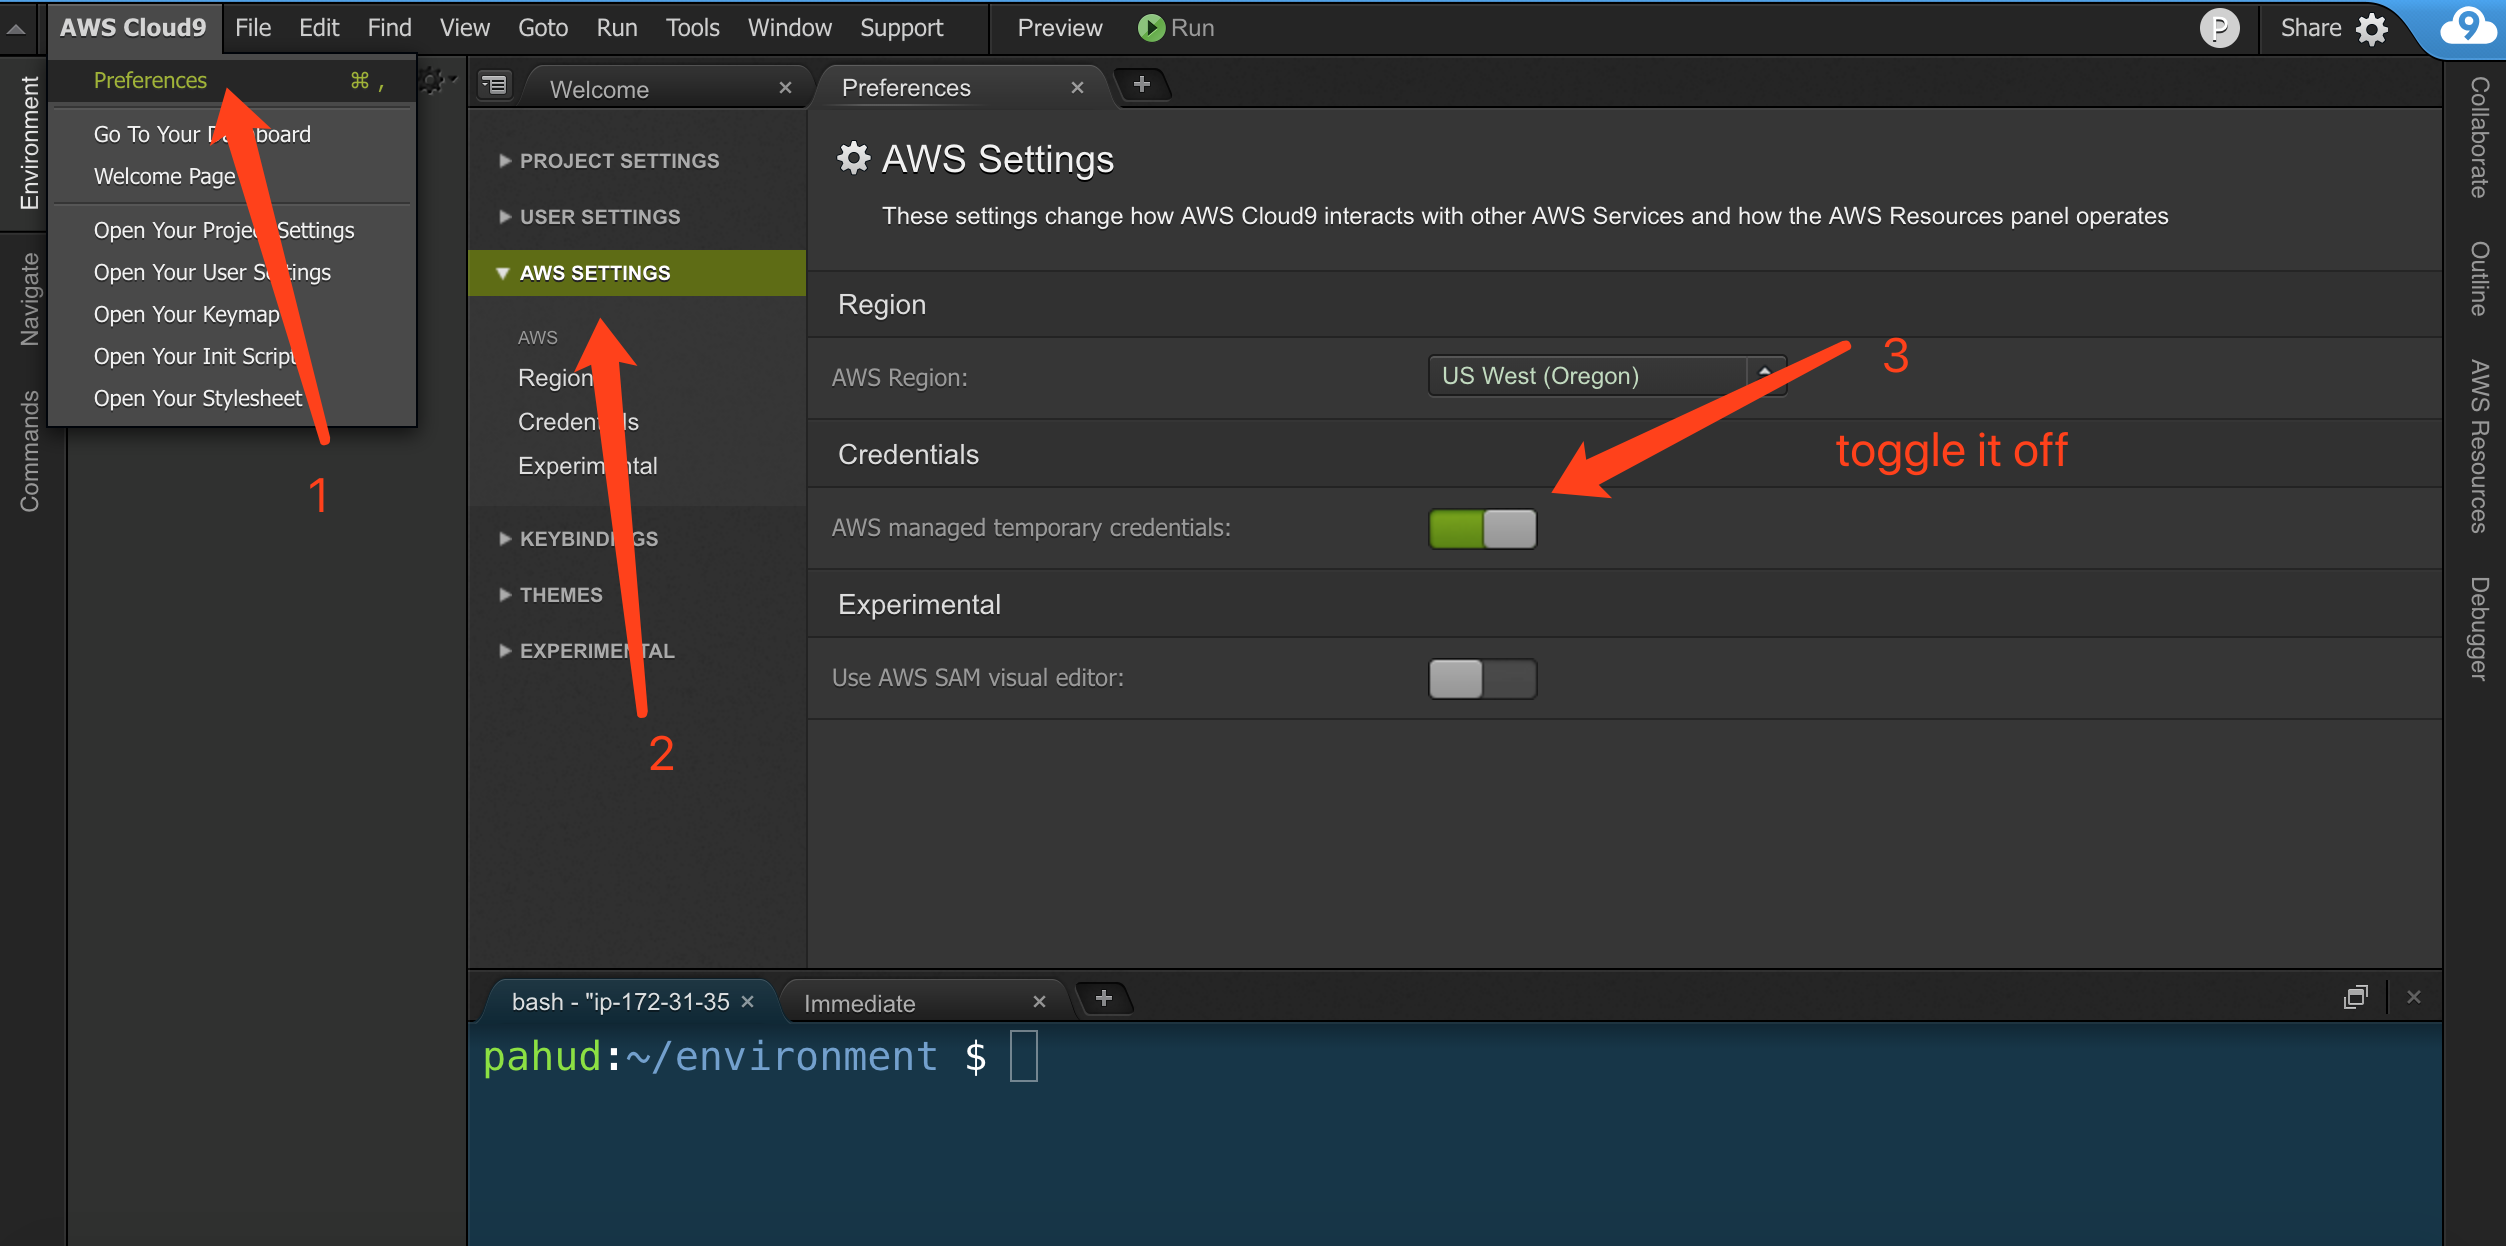This screenshot has height=1246, width=2506.
Task: Collapse the menu bar with the up arrow
Action: 16,28
